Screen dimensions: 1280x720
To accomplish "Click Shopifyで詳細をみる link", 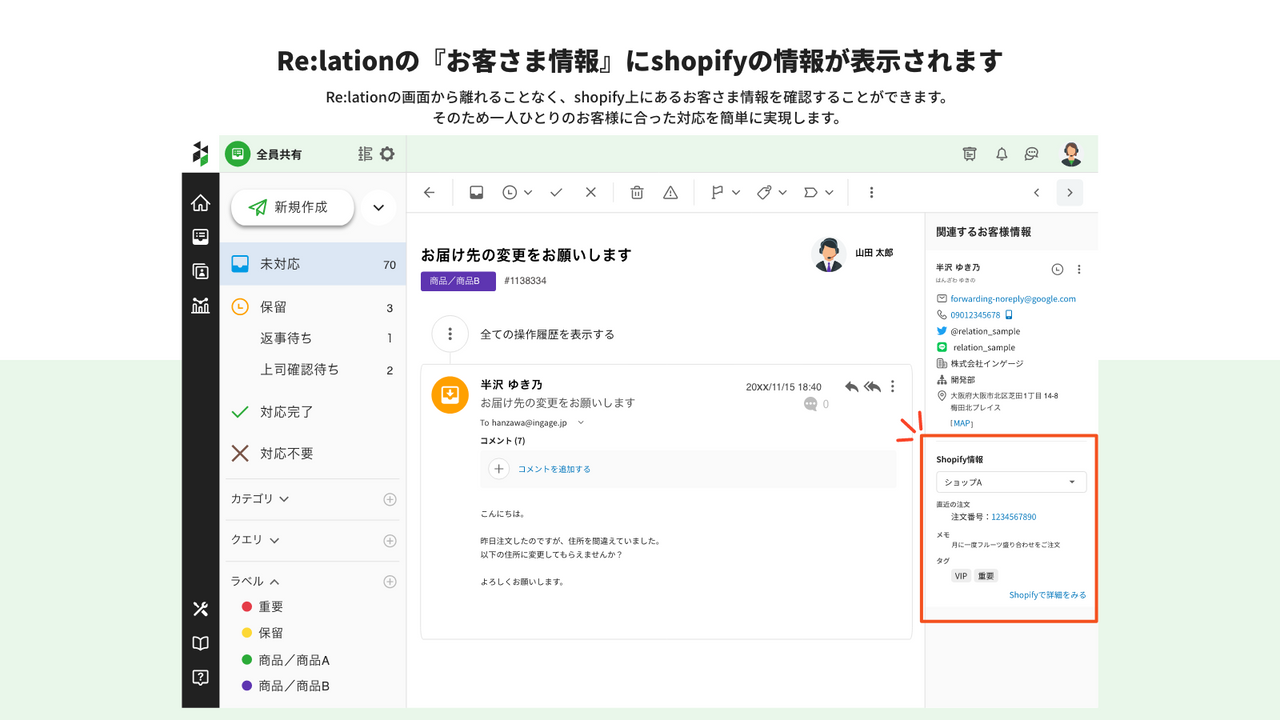I will pos(1047,595).
